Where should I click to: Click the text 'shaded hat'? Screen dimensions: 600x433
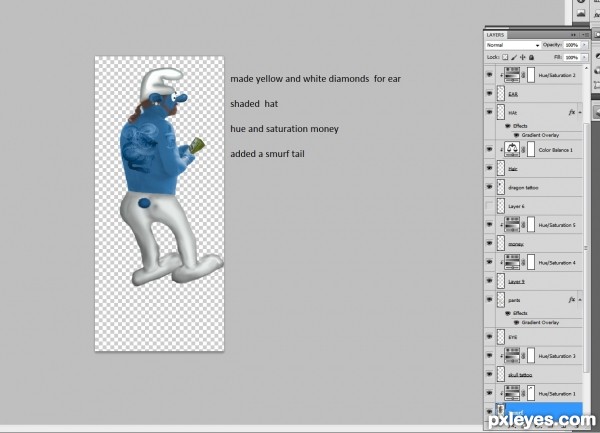coord(254,104)
